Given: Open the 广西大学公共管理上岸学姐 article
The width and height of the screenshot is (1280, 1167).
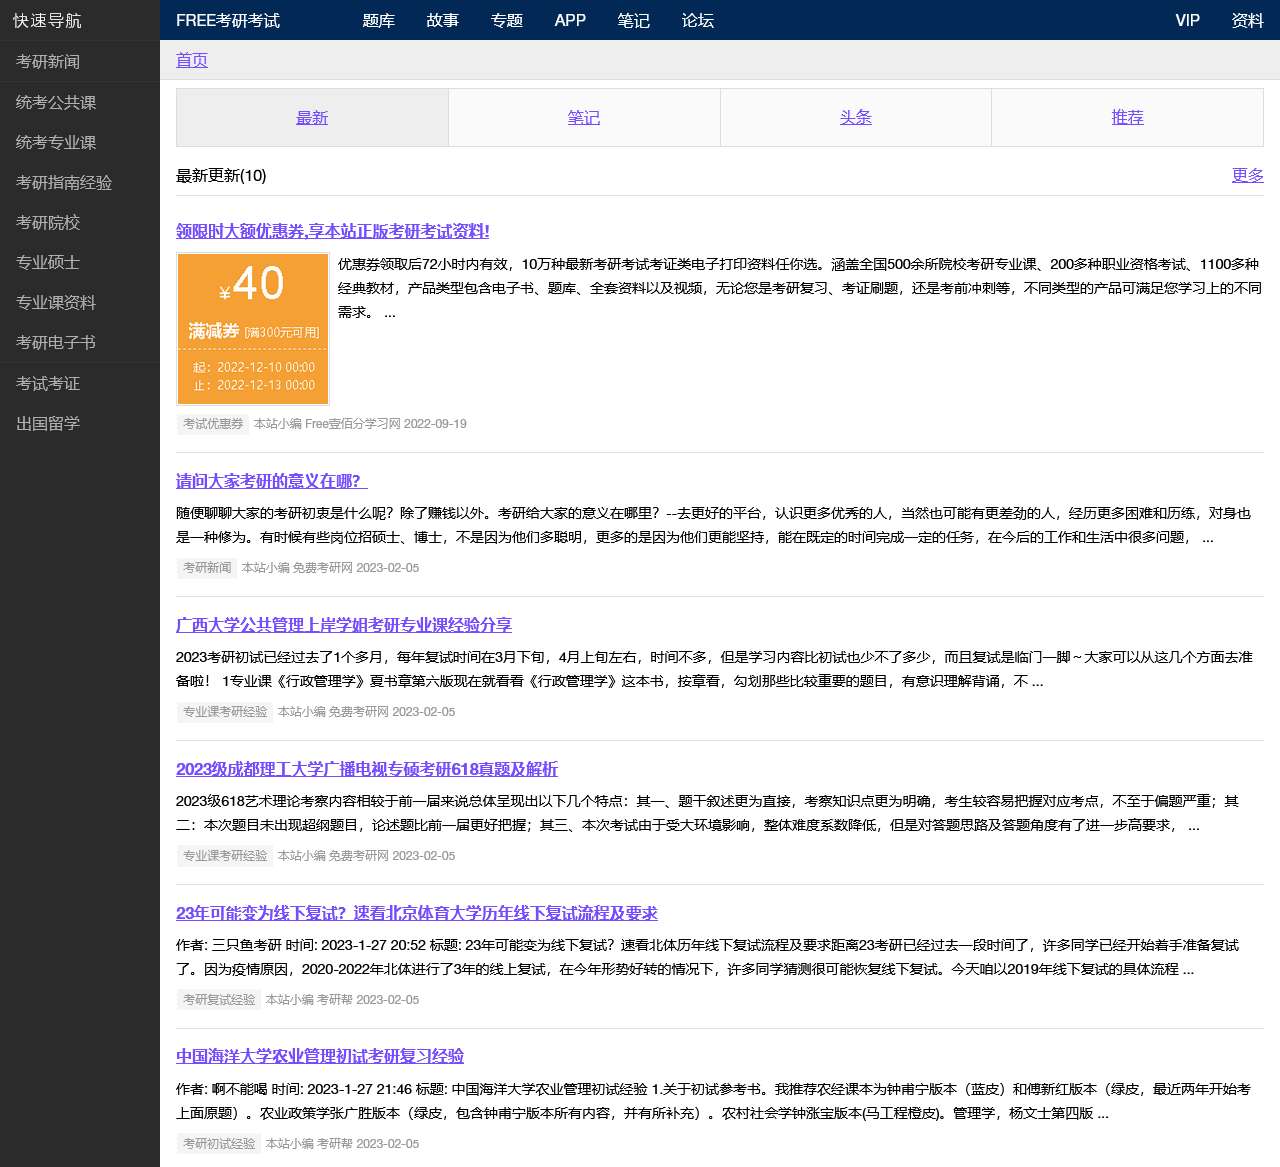Looking at the screenshot, I should point(344,625).
